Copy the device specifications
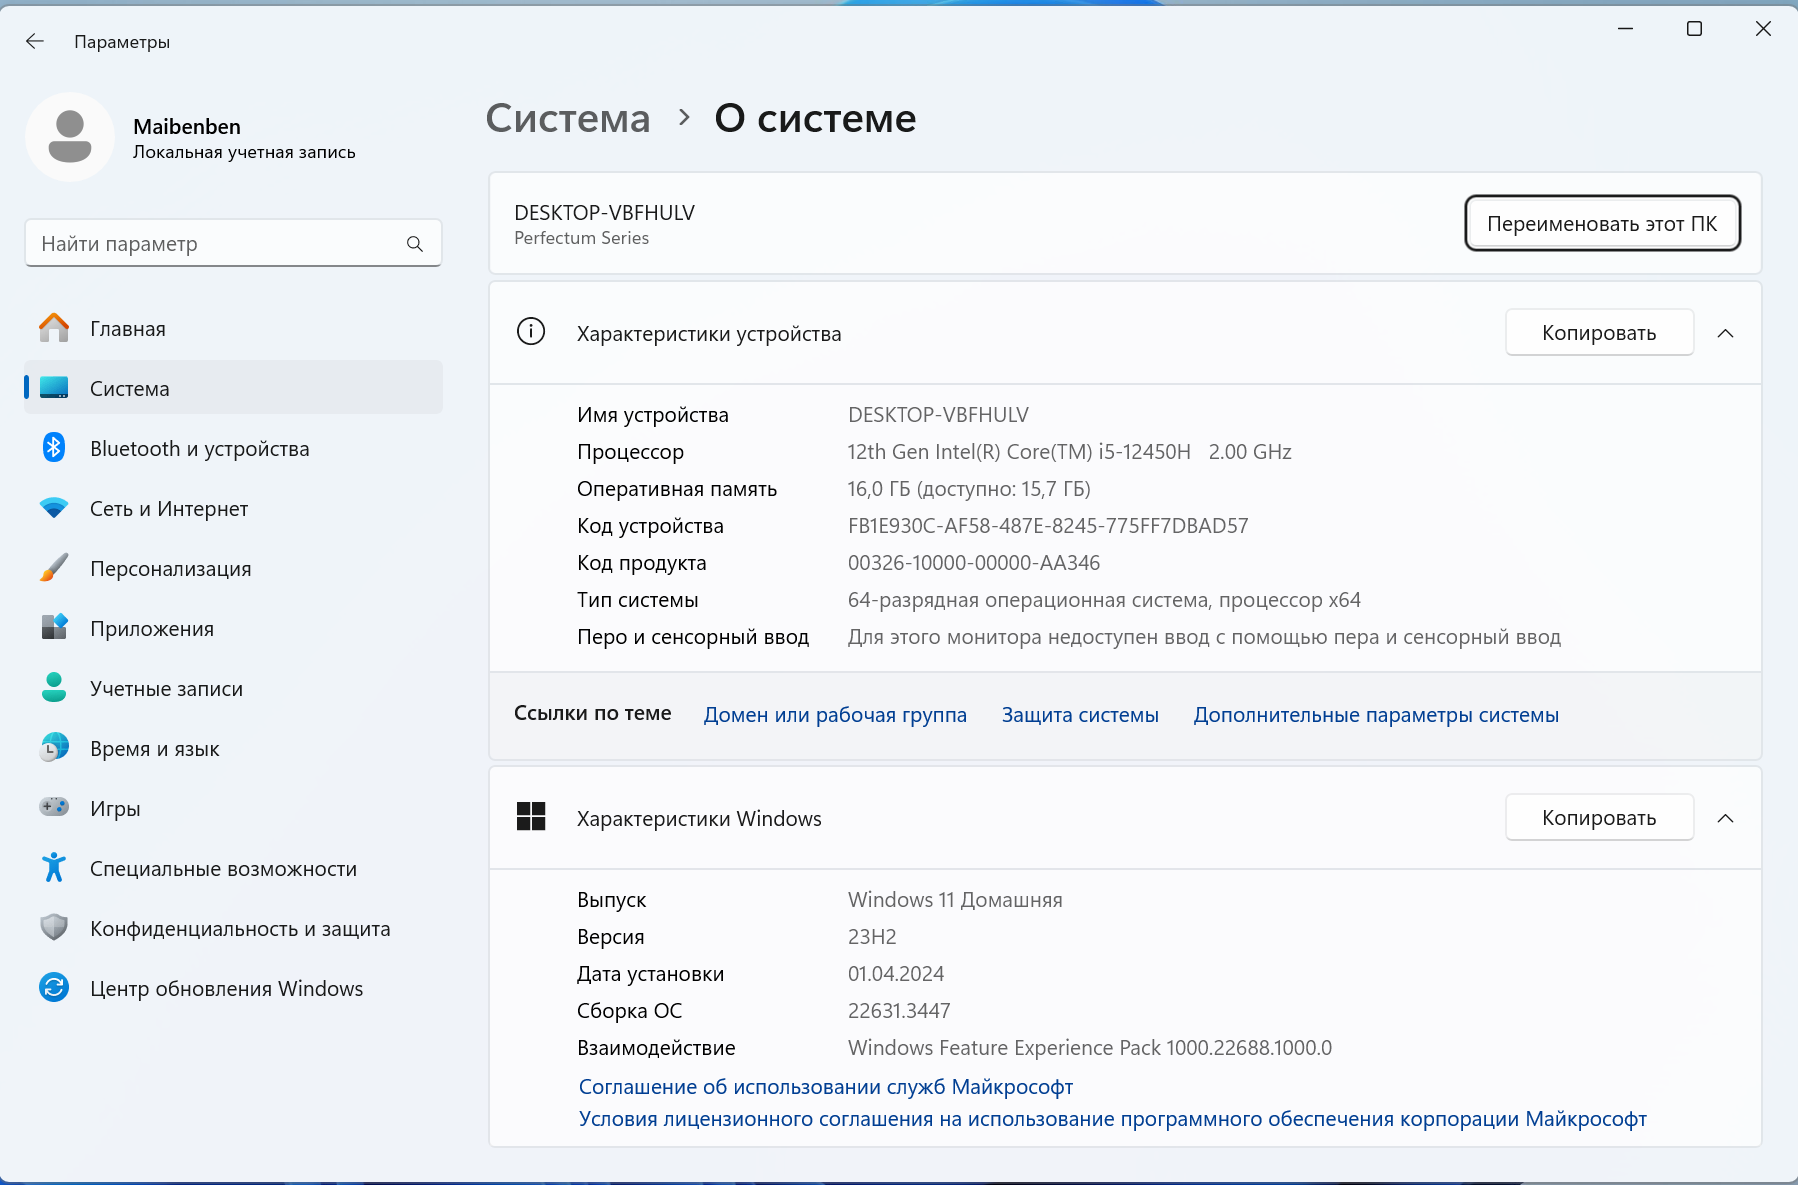The height and width of the screenshot is (1185, 1798). pyautogui.click(x=1599, y=332)
